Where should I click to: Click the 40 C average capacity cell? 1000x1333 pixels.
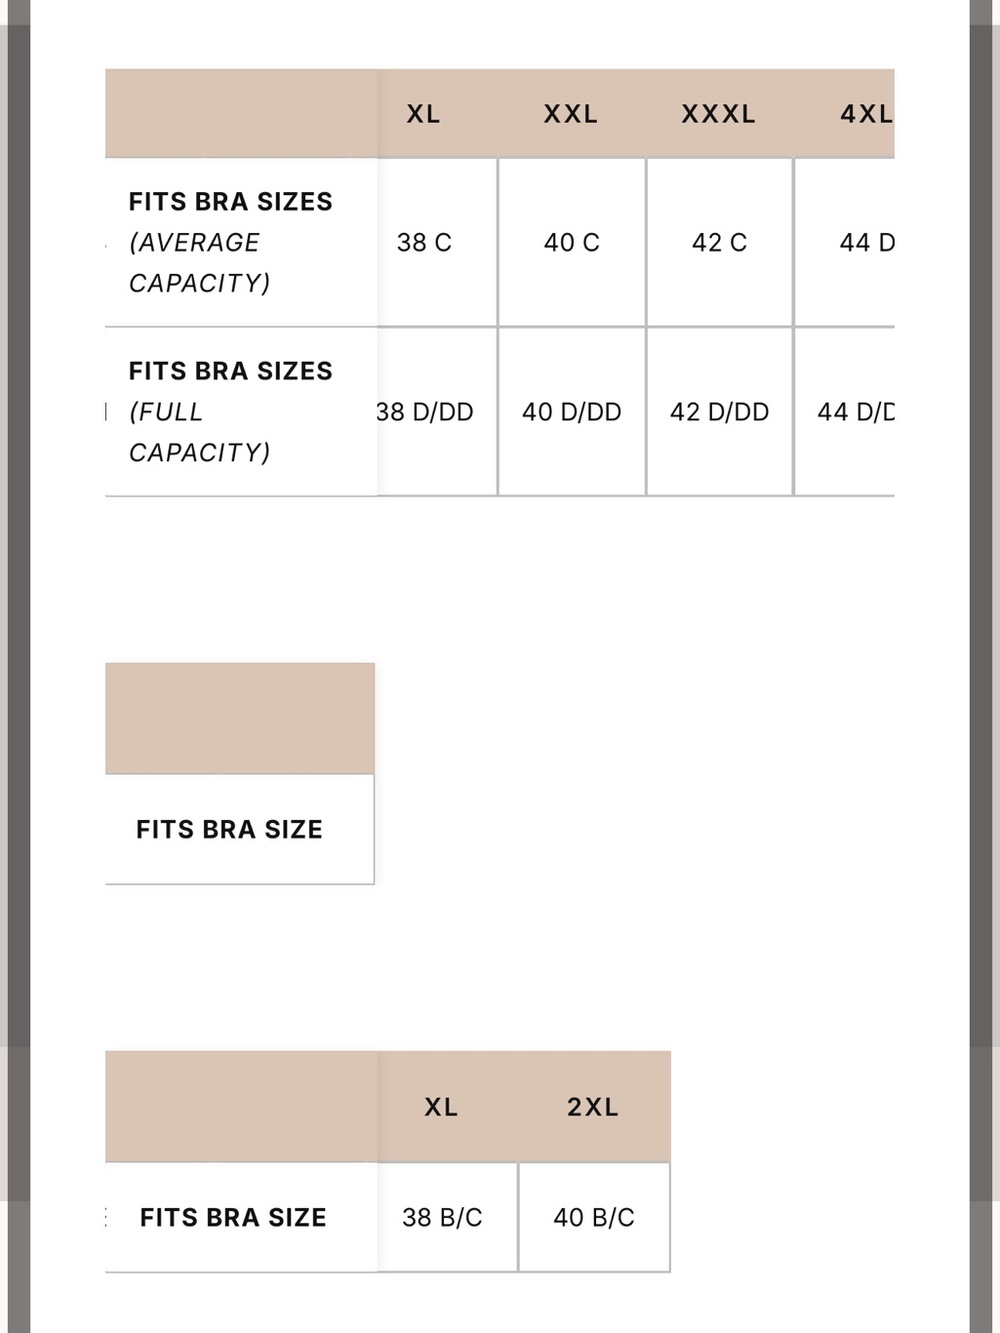[572, 243]
